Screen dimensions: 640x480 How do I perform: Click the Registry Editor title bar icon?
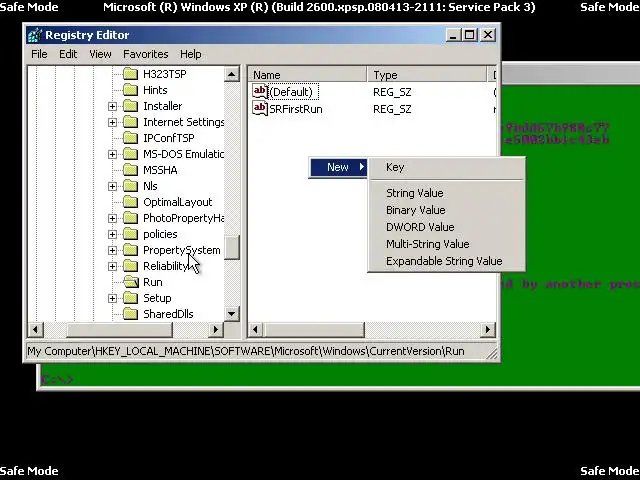point(35,35)
